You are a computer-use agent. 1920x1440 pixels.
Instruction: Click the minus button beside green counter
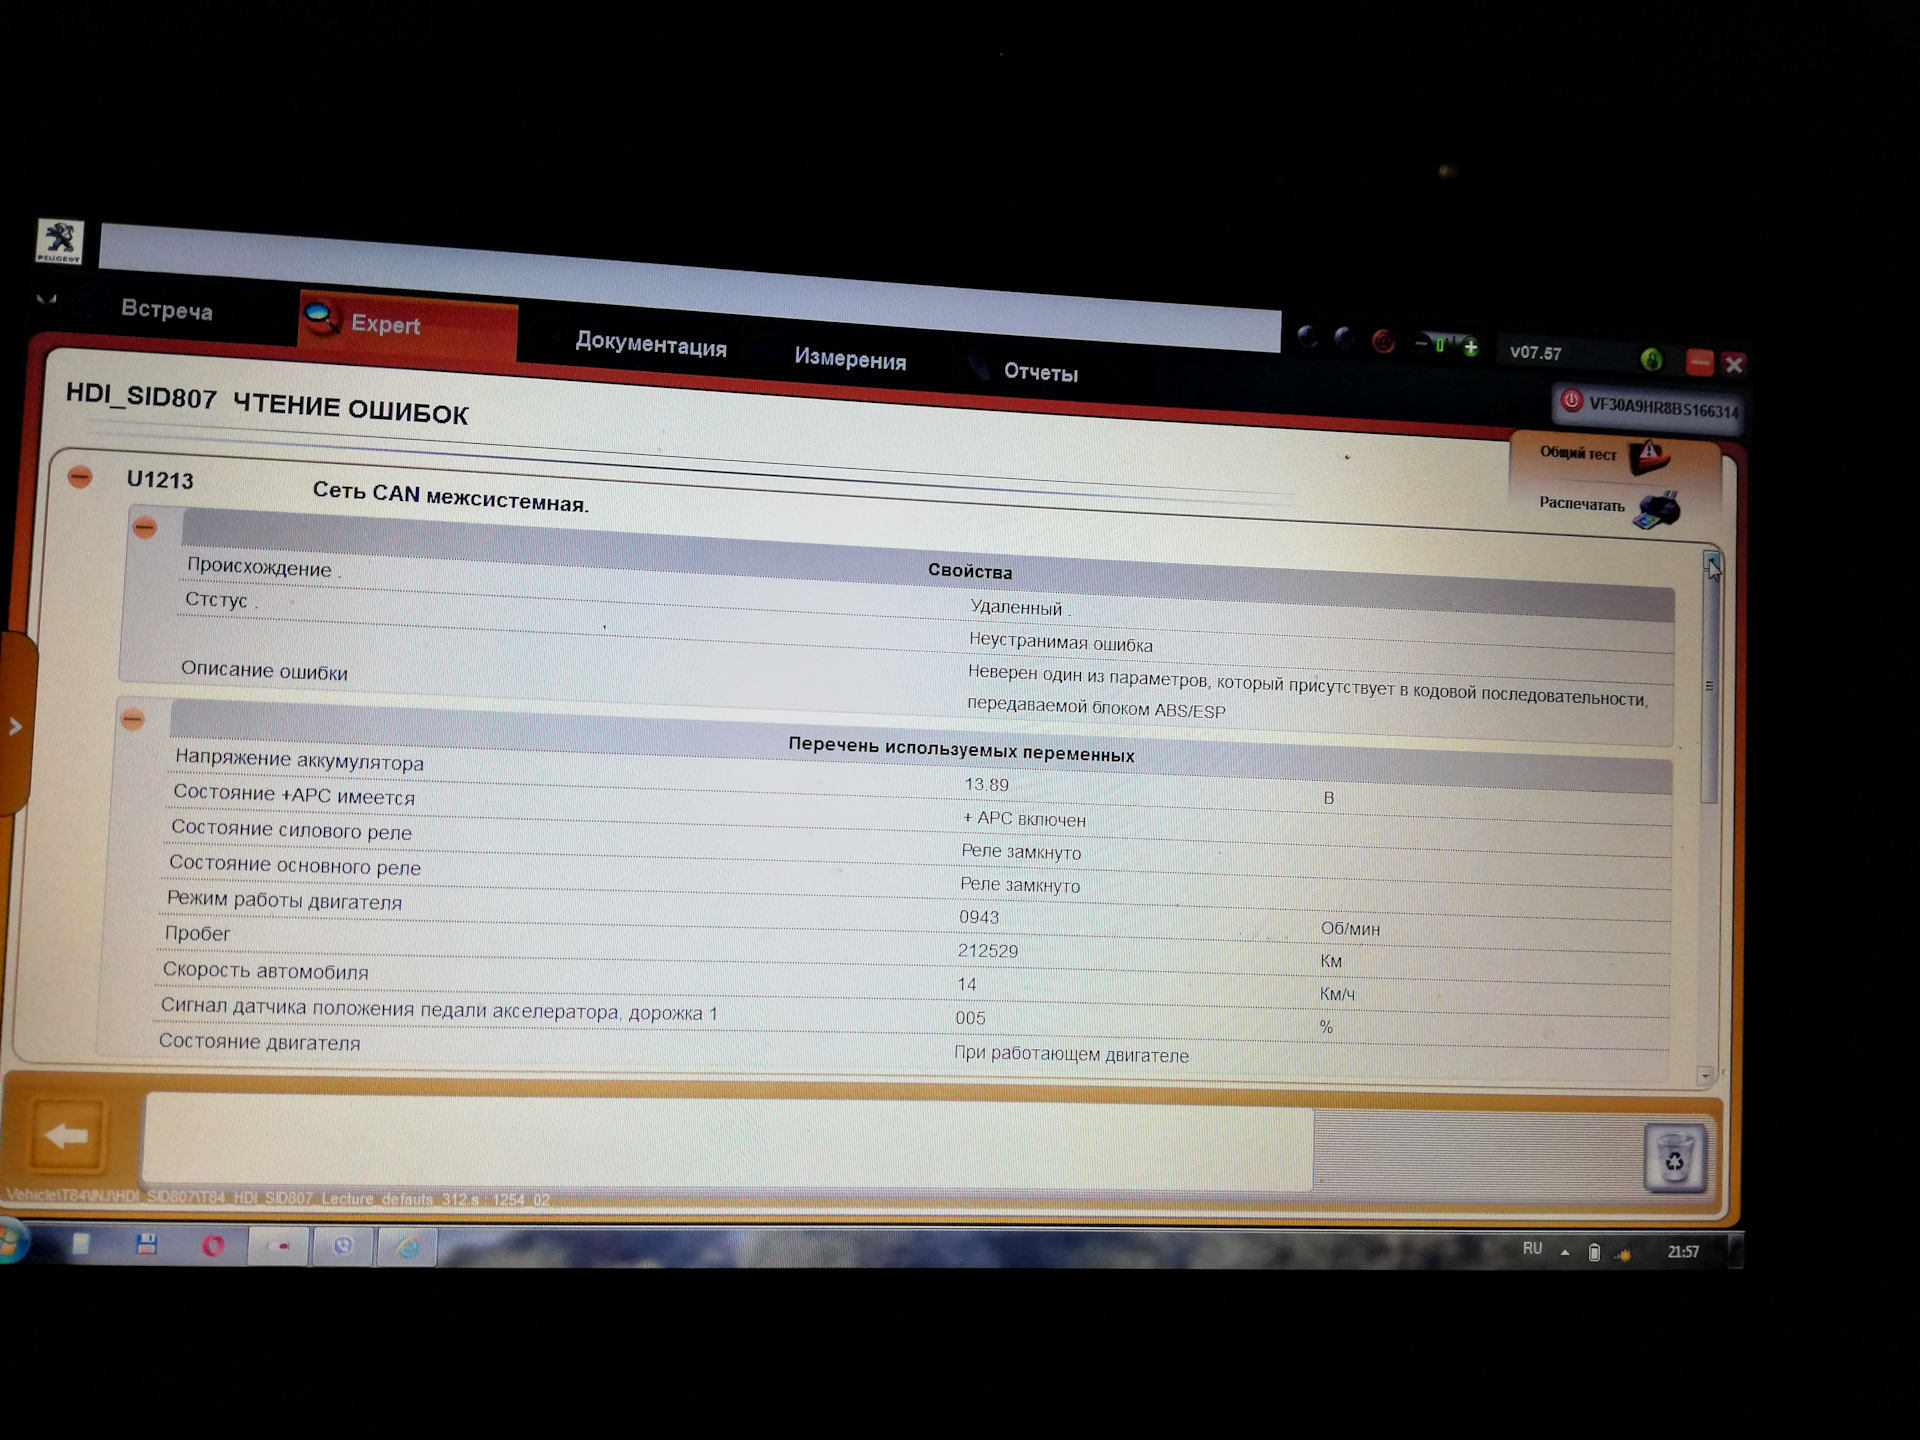[x=1421, y=344]
